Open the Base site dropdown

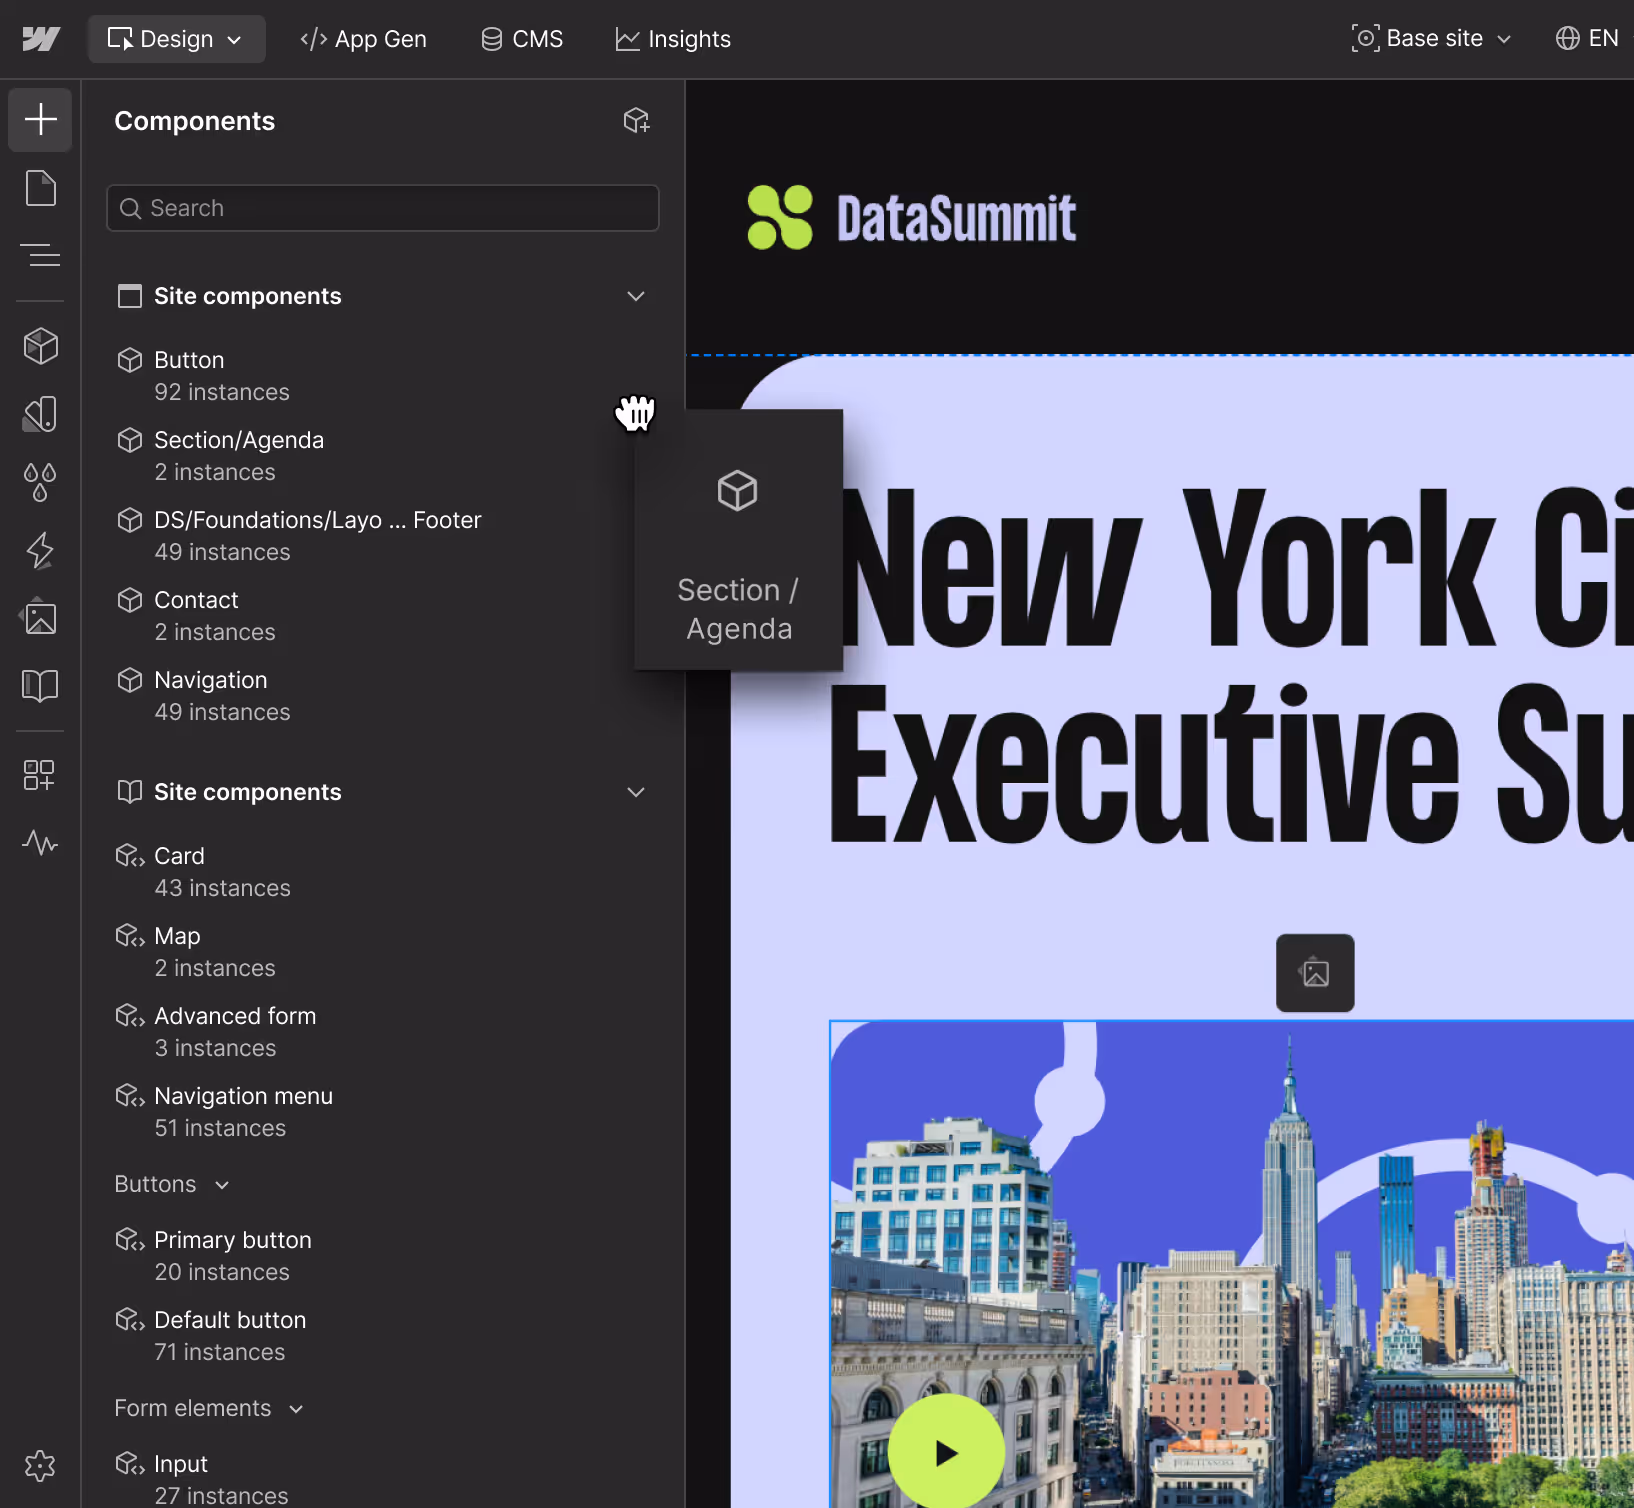pos(1431,38)
